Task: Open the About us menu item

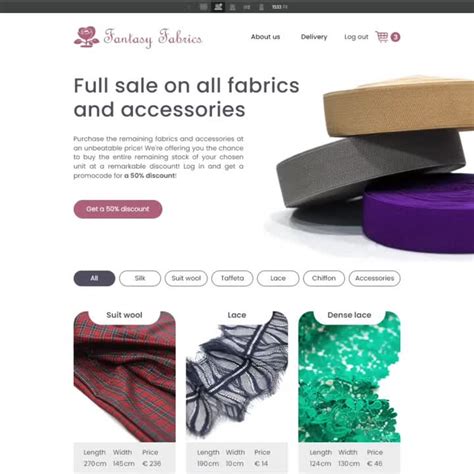Action: 265,37
